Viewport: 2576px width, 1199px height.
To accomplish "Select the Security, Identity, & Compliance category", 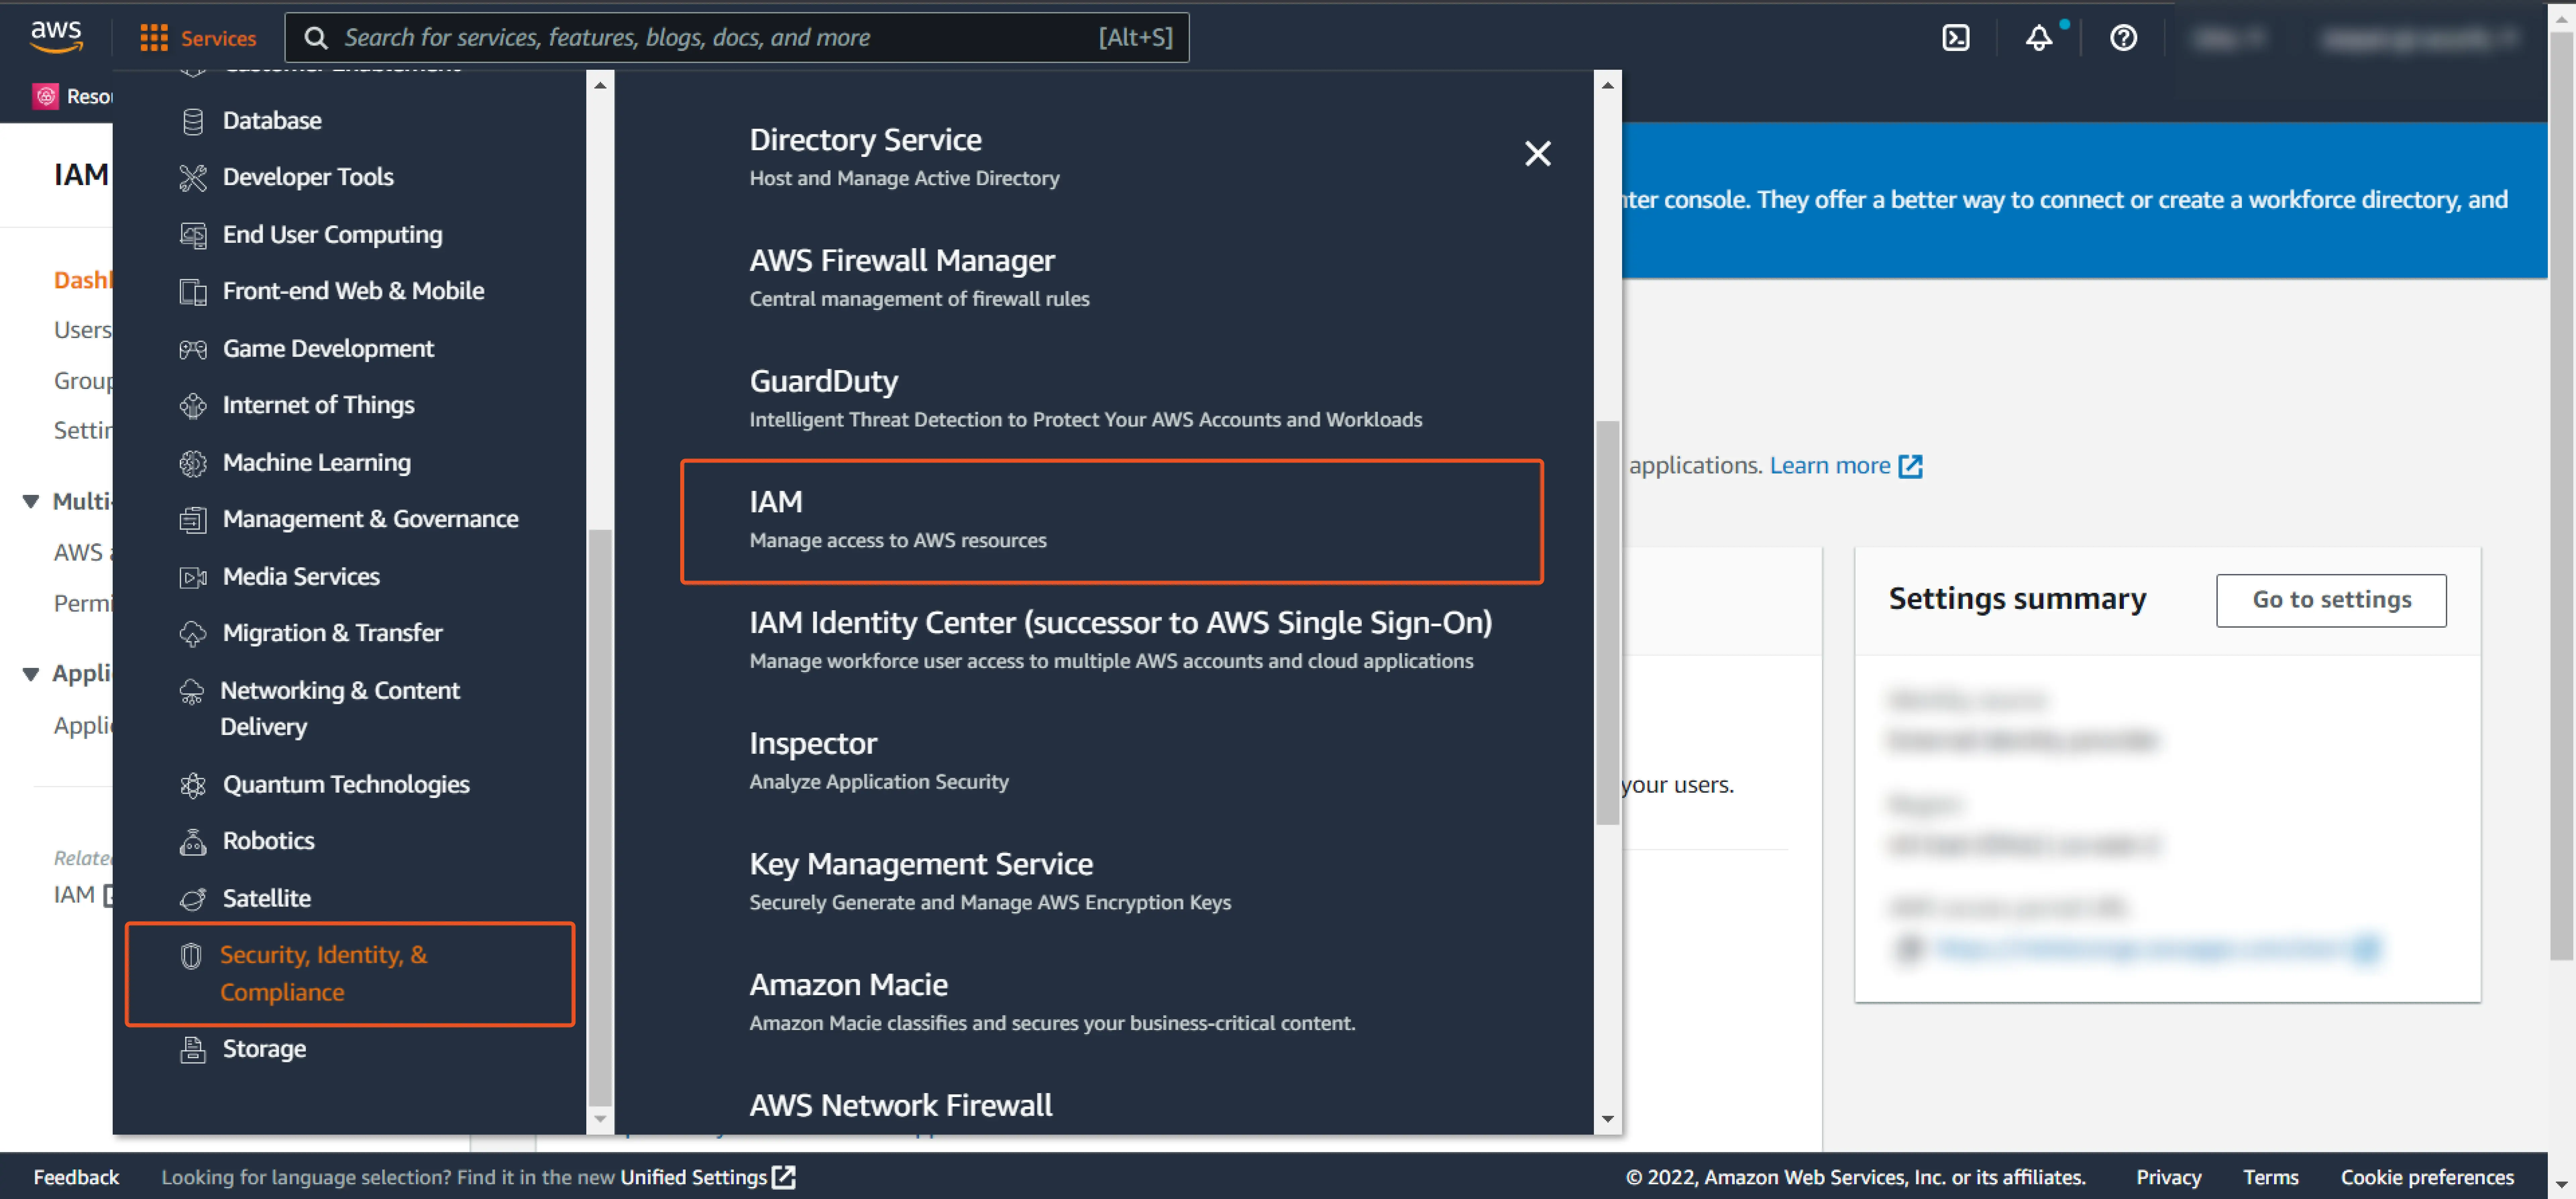I will click(324, 973).
